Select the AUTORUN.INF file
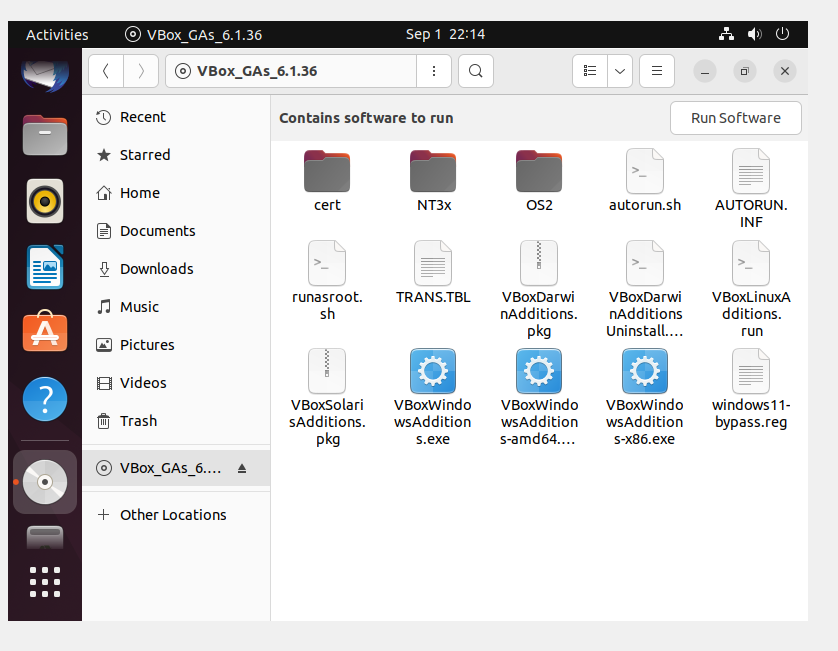 coord(751,189)
